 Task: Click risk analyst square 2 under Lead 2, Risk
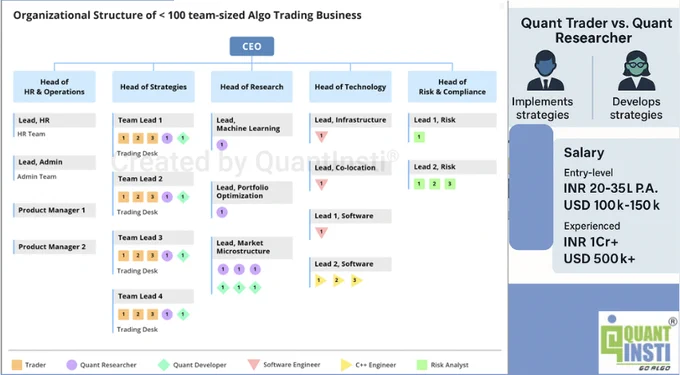(x=435, y=184)
